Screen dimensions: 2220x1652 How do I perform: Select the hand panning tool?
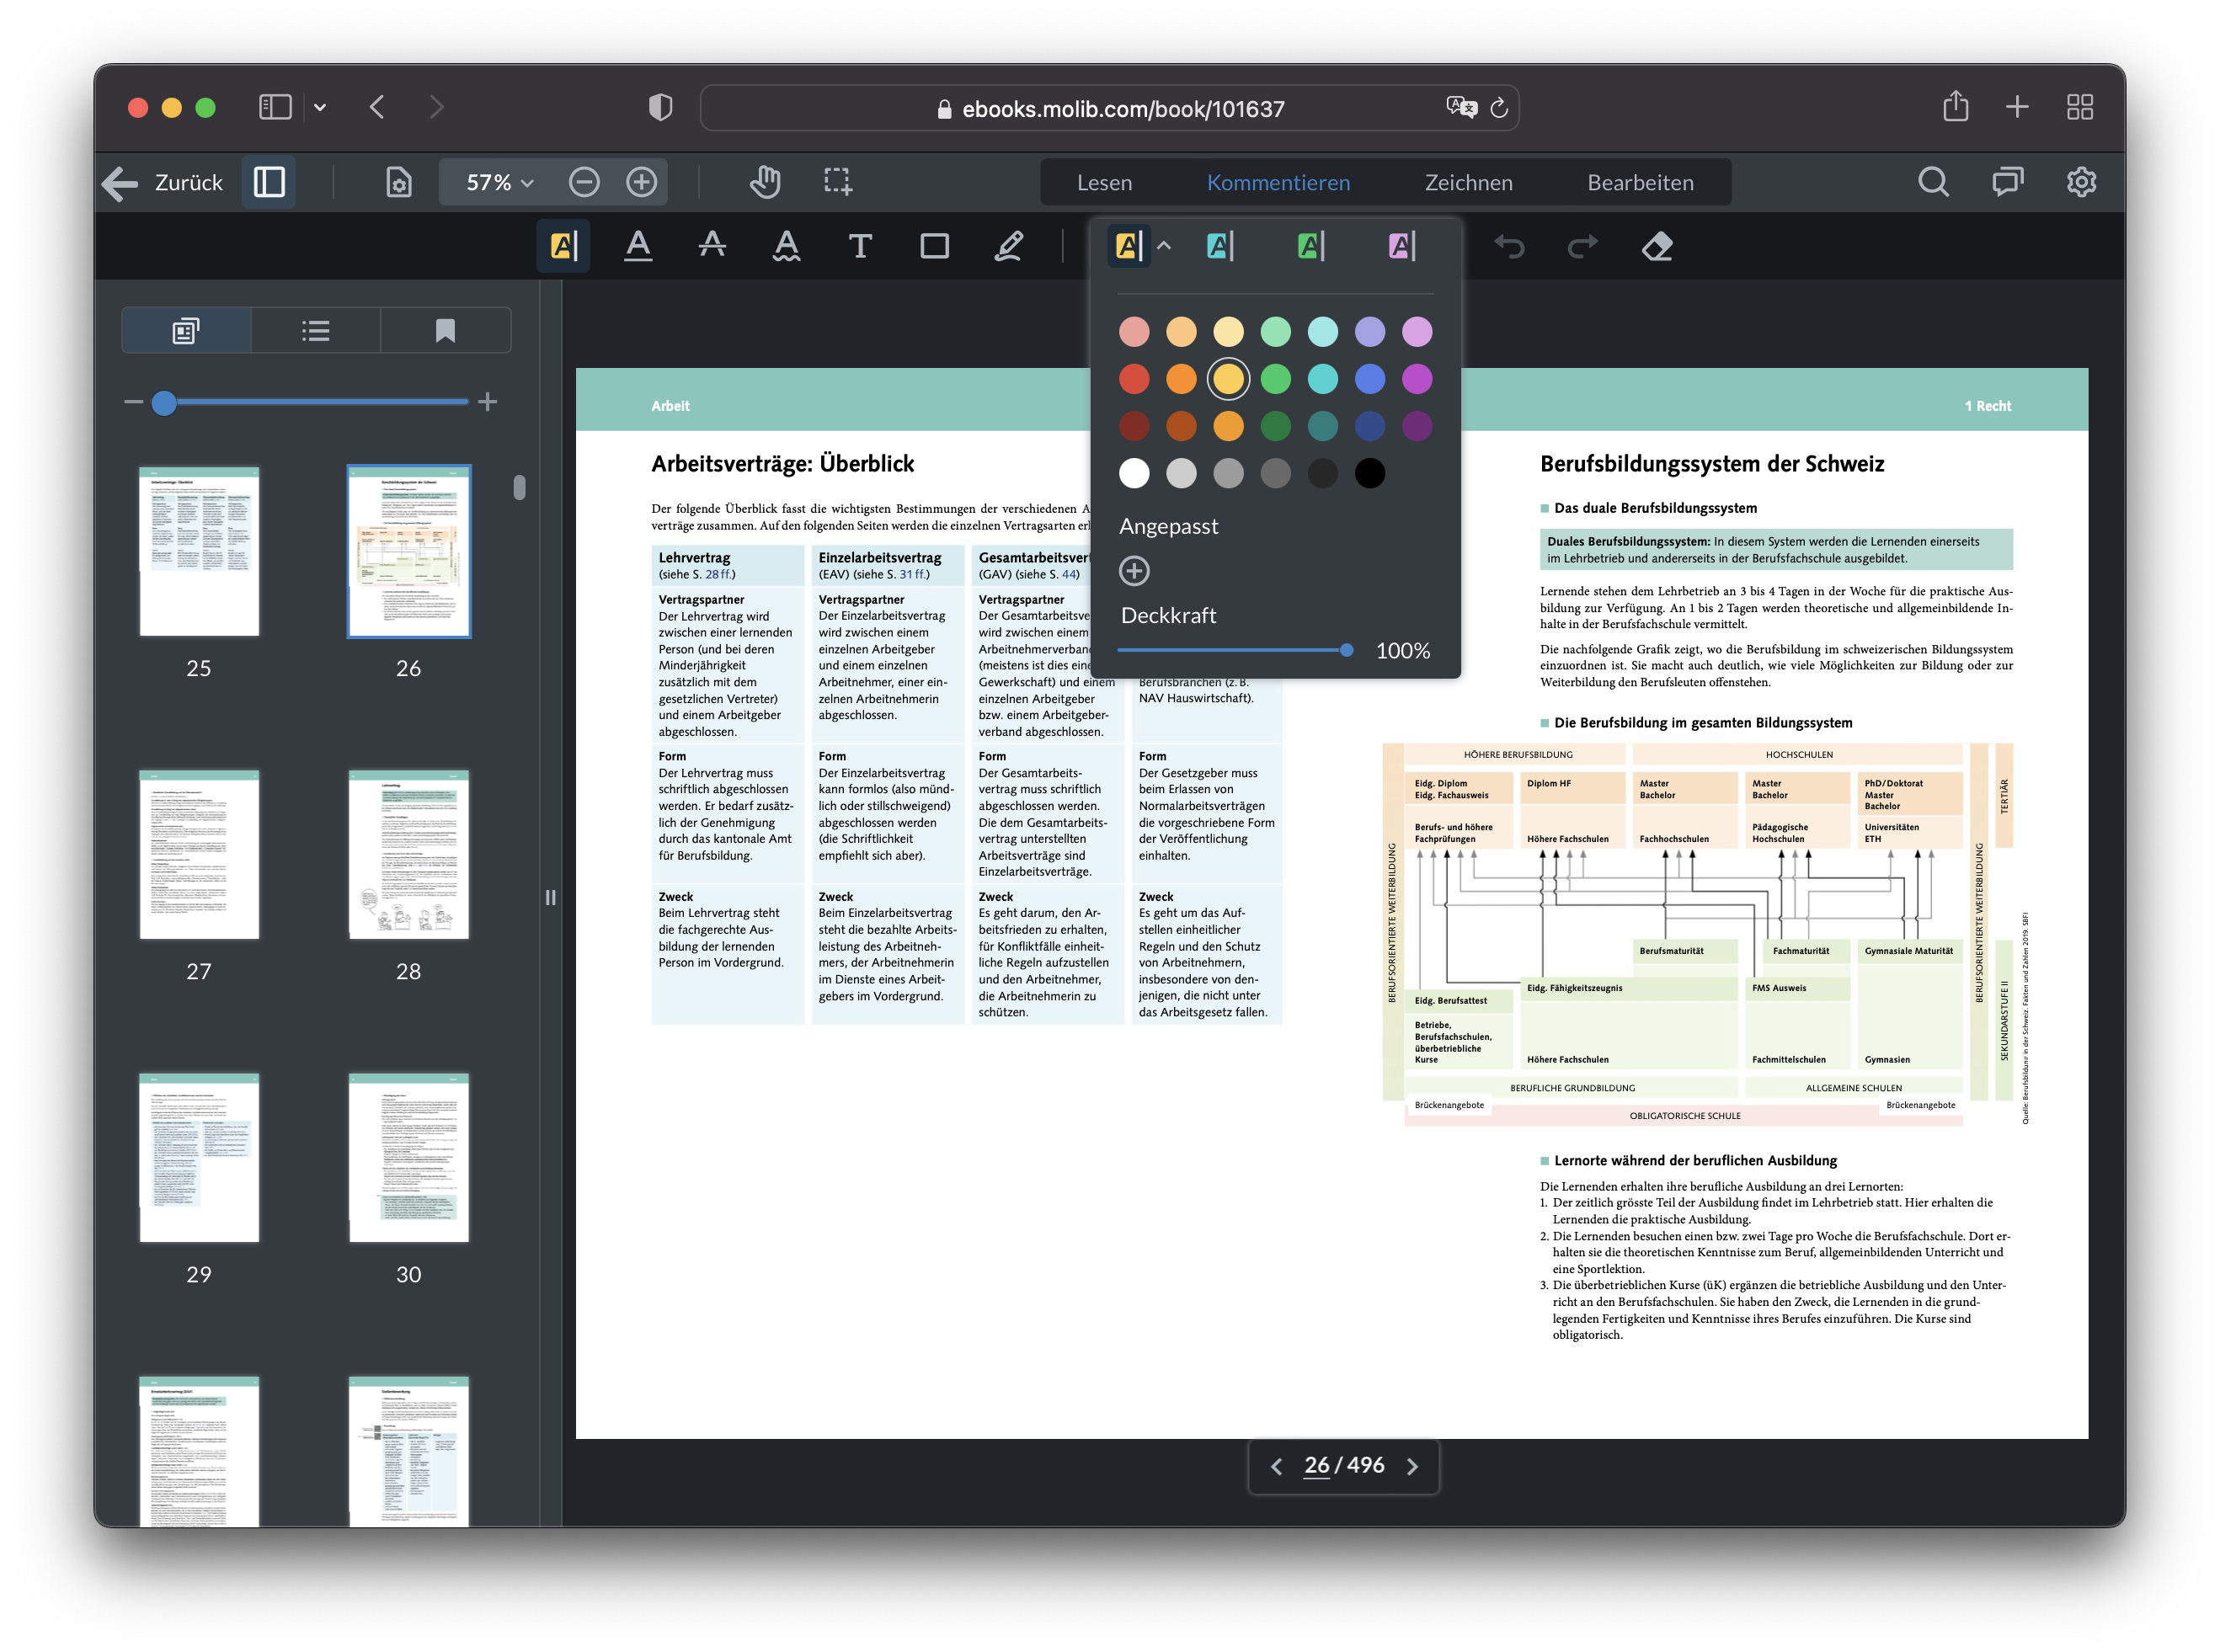click(765, 182)
